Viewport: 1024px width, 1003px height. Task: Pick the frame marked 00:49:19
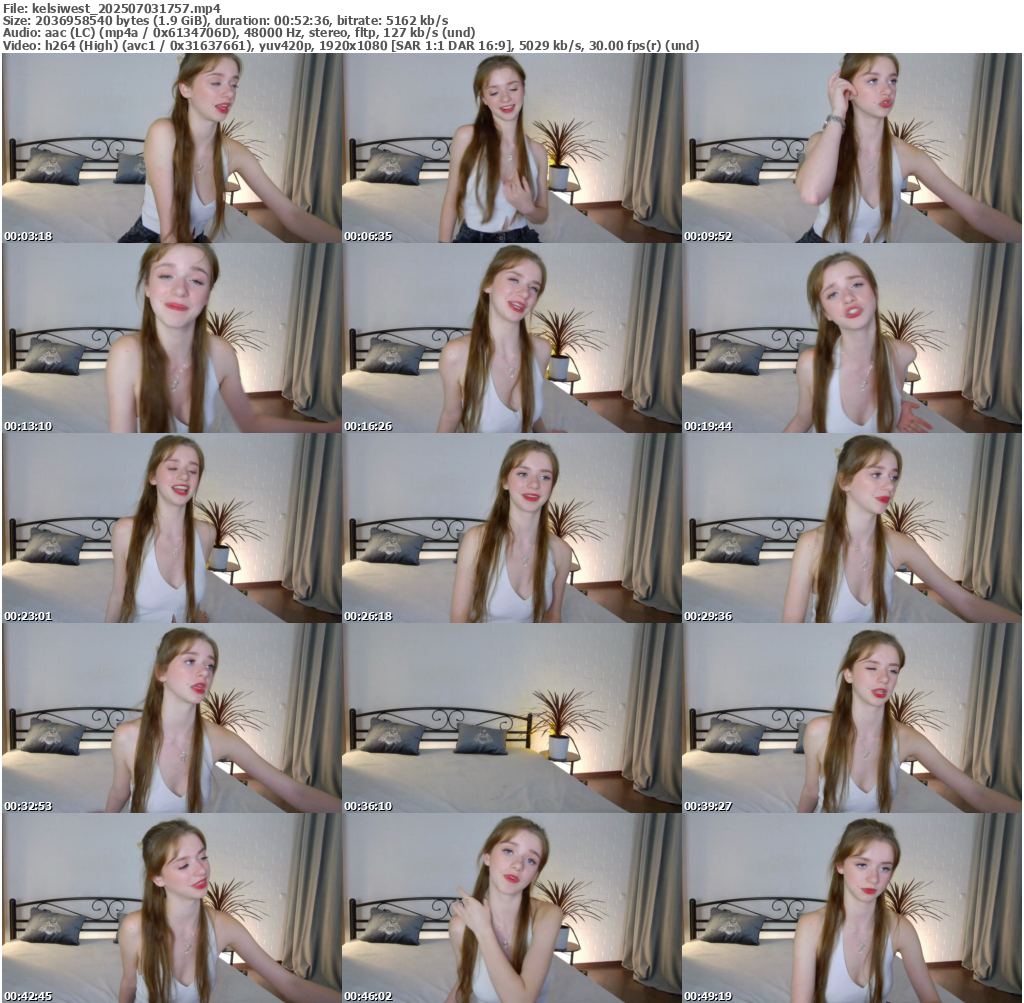(x=852, y=908)
